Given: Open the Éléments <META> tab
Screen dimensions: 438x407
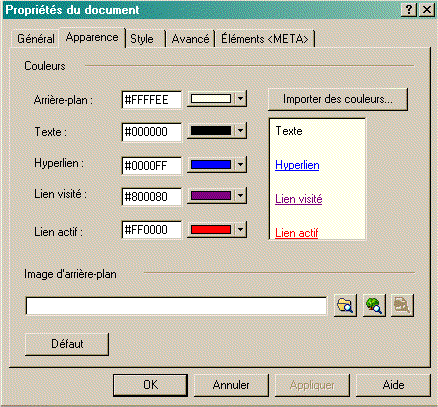Looking at the screenshot, I should tap(265, 39).
